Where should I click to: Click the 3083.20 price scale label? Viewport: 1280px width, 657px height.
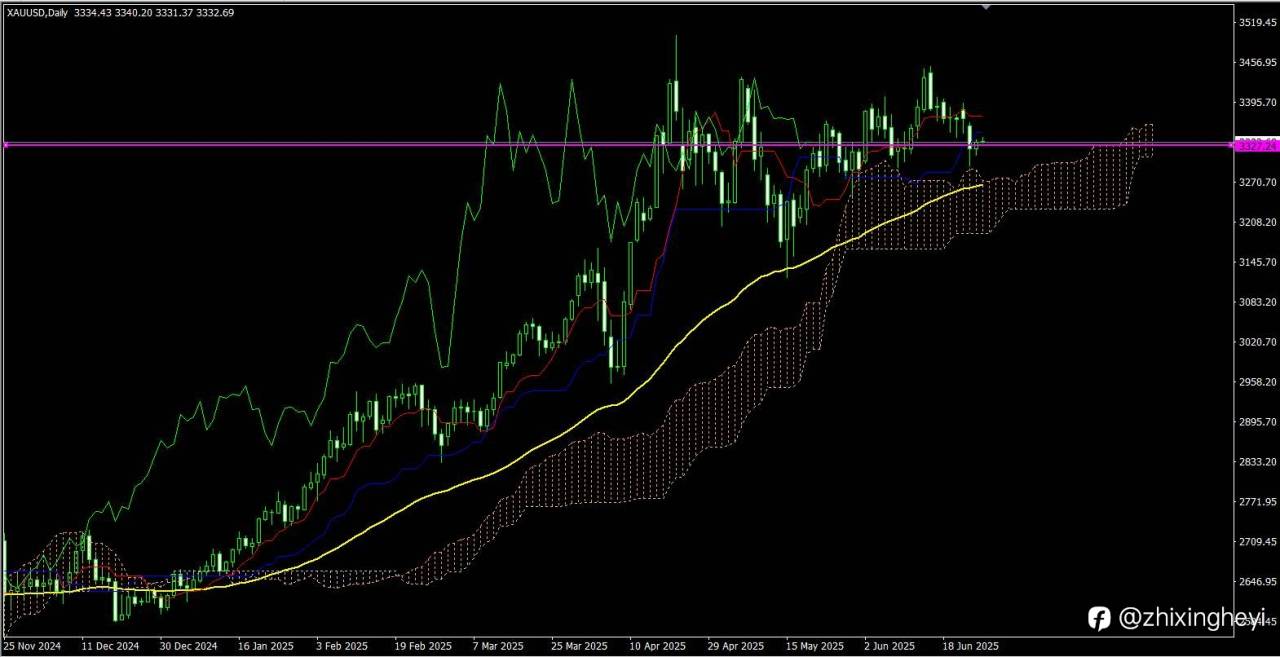[1258, 302]
